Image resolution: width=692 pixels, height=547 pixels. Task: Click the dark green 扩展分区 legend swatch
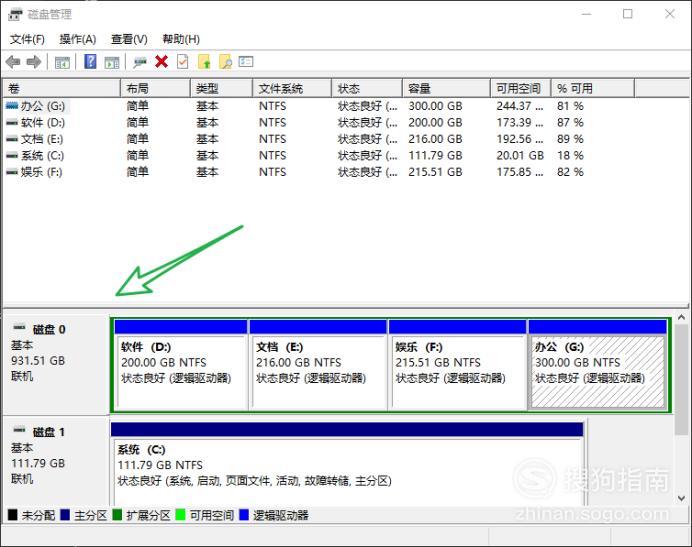click(117, 515)
